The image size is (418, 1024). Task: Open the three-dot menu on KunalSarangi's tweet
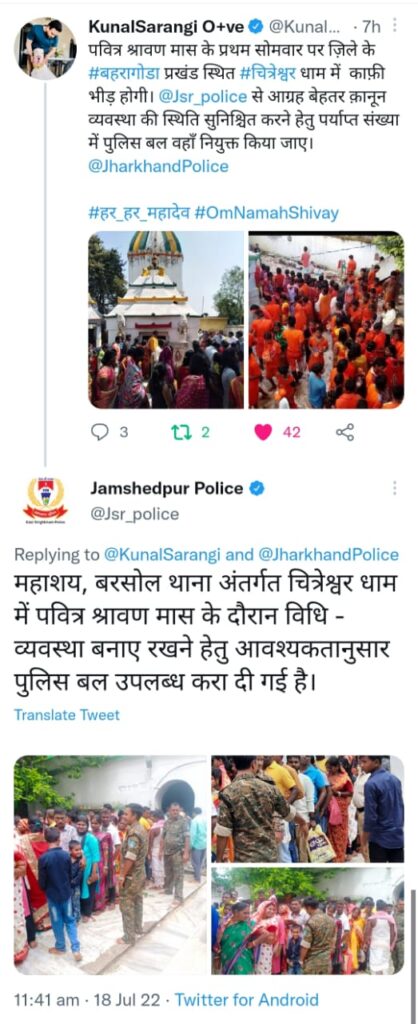tap(394, 26)
